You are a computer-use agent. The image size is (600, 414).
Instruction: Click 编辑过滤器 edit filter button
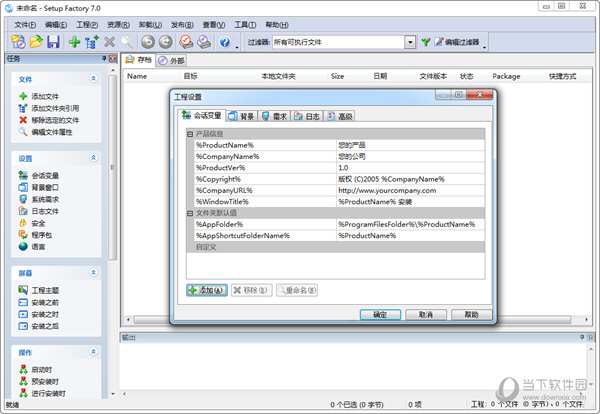457,42
